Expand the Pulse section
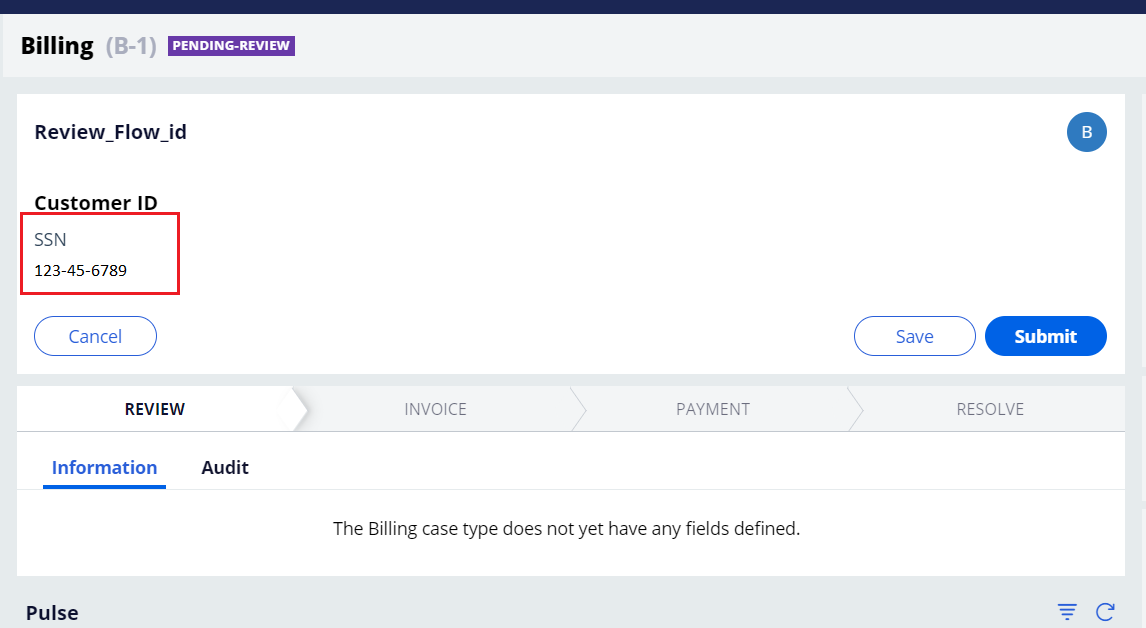 (52, 612)
